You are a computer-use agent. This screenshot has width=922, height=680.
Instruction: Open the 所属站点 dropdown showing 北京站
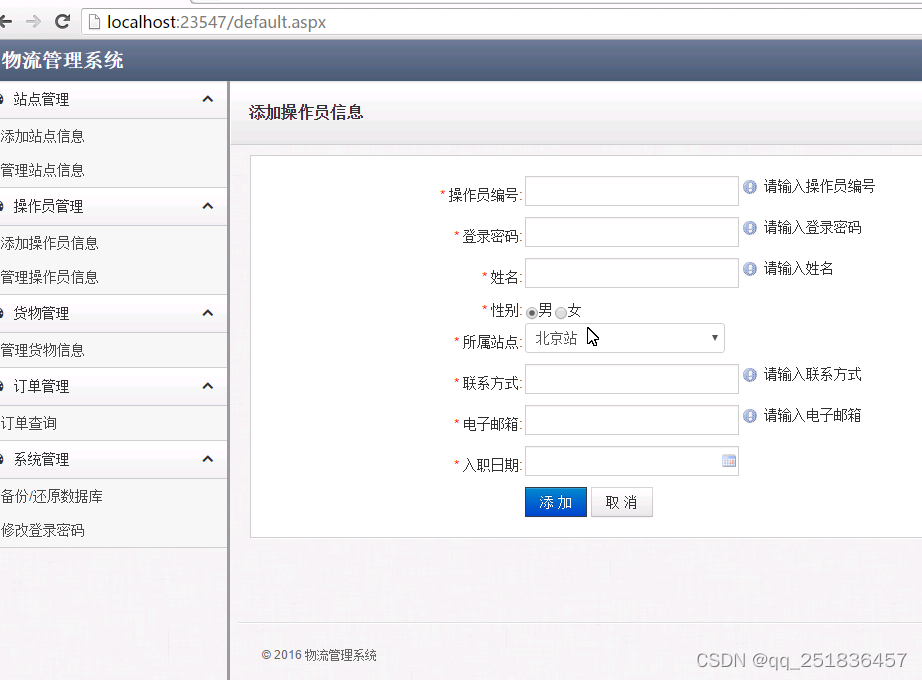[624, 338]
